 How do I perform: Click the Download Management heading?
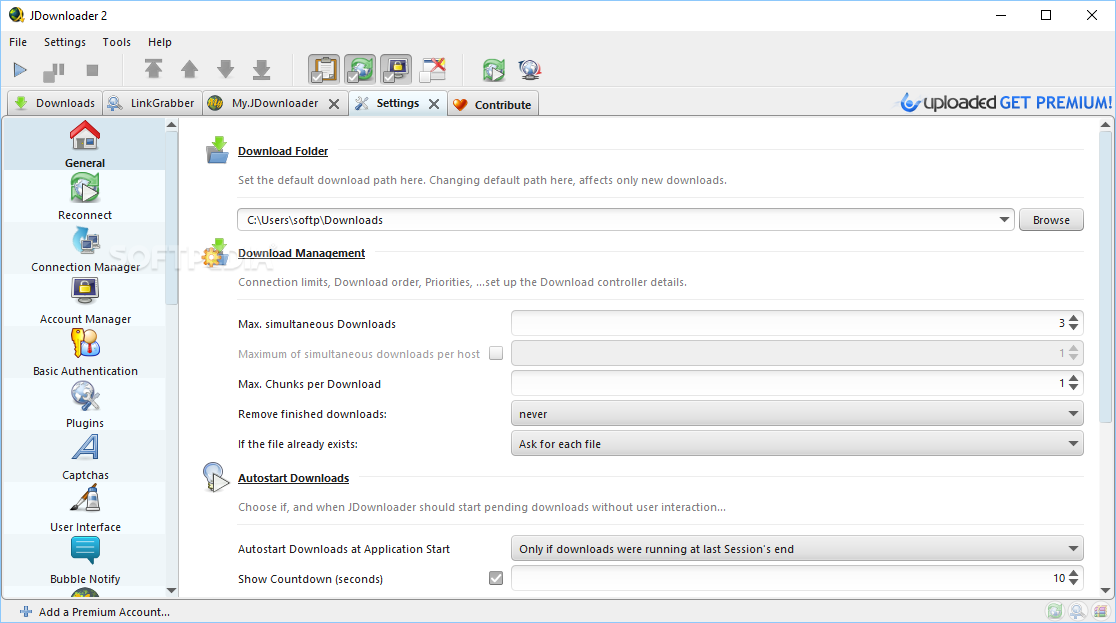click(302, 253)
